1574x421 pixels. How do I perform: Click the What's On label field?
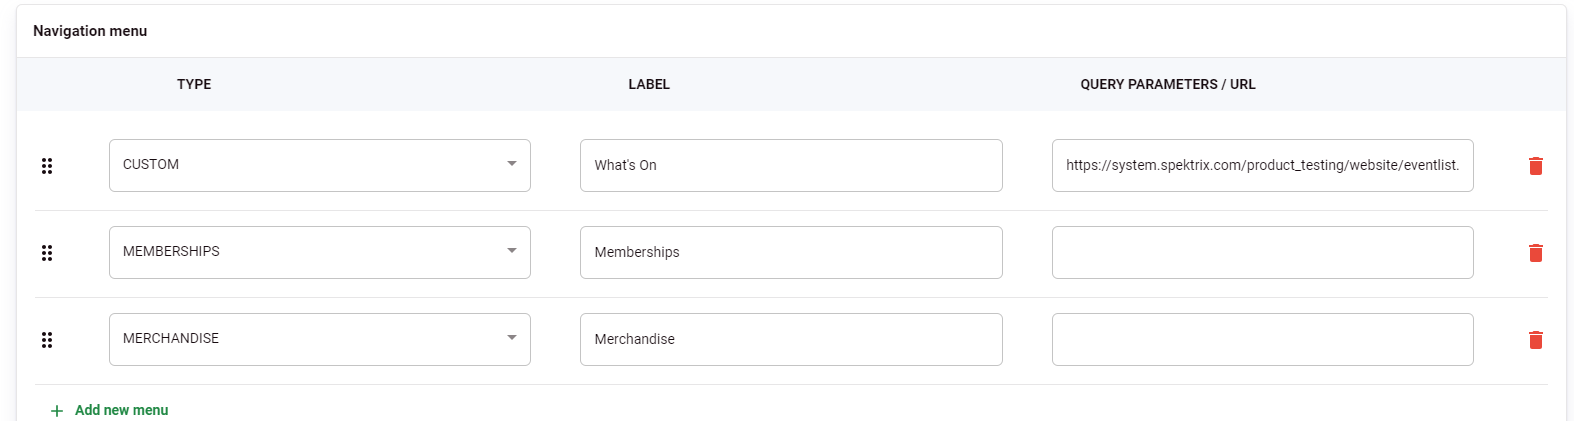[791, 165]
